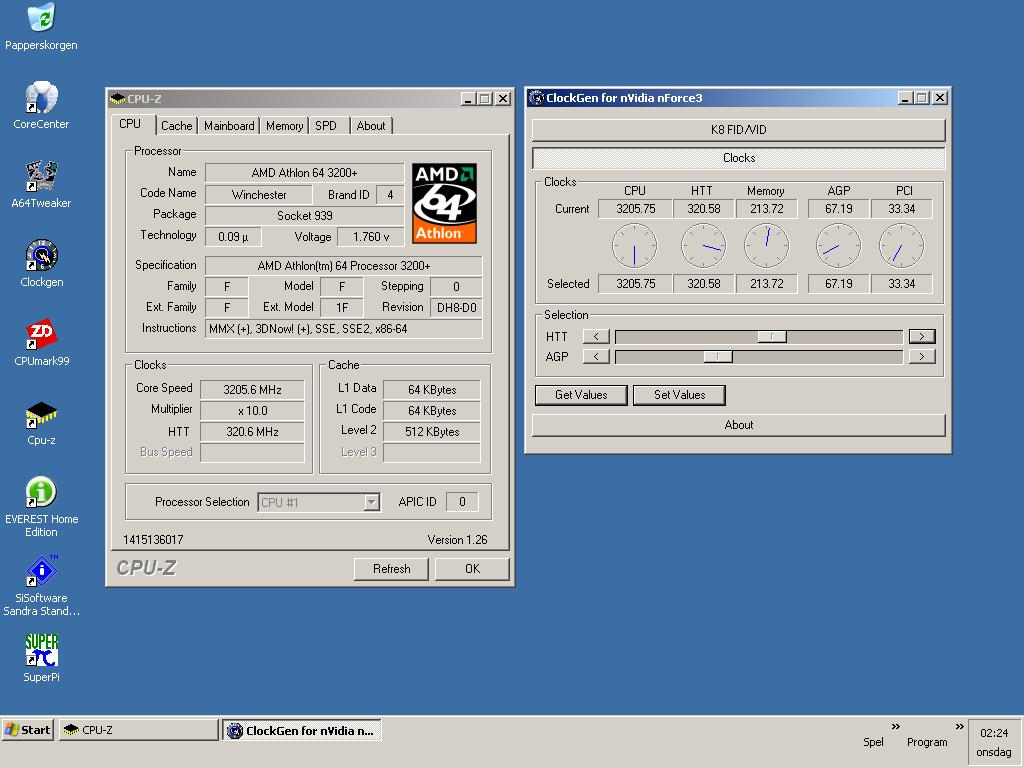
Task: Click the Selected AGP field in ClockGen
Action: point(839,284)
